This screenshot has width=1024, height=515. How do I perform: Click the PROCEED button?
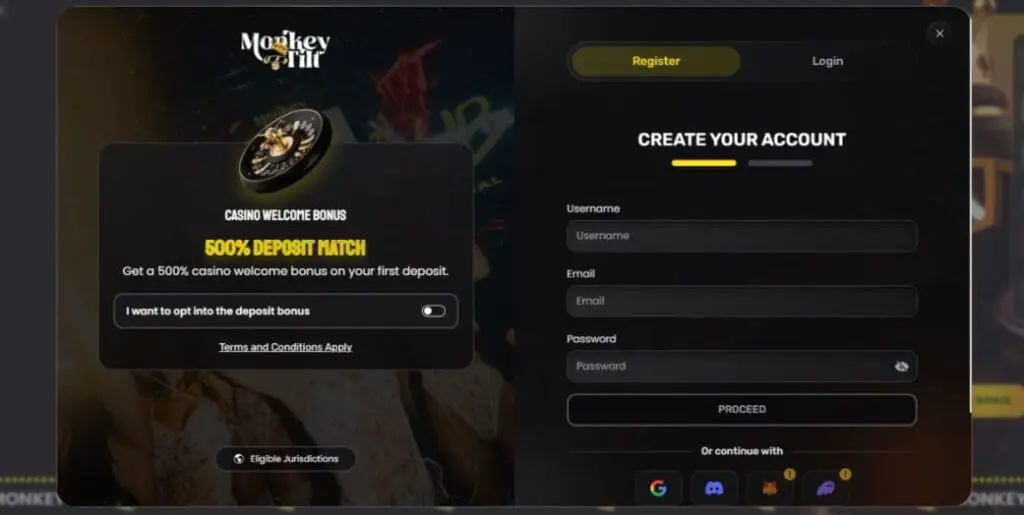click(x=742, y=410)
